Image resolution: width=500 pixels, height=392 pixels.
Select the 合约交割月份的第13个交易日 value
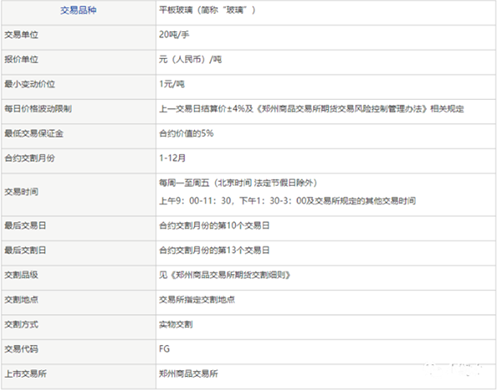pos(214,250)
